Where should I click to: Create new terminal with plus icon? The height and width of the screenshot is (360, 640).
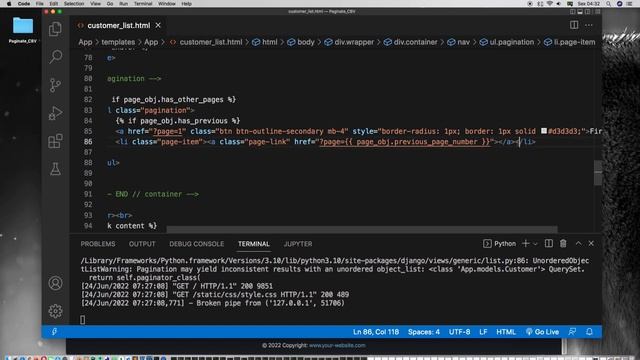(526, 243)
